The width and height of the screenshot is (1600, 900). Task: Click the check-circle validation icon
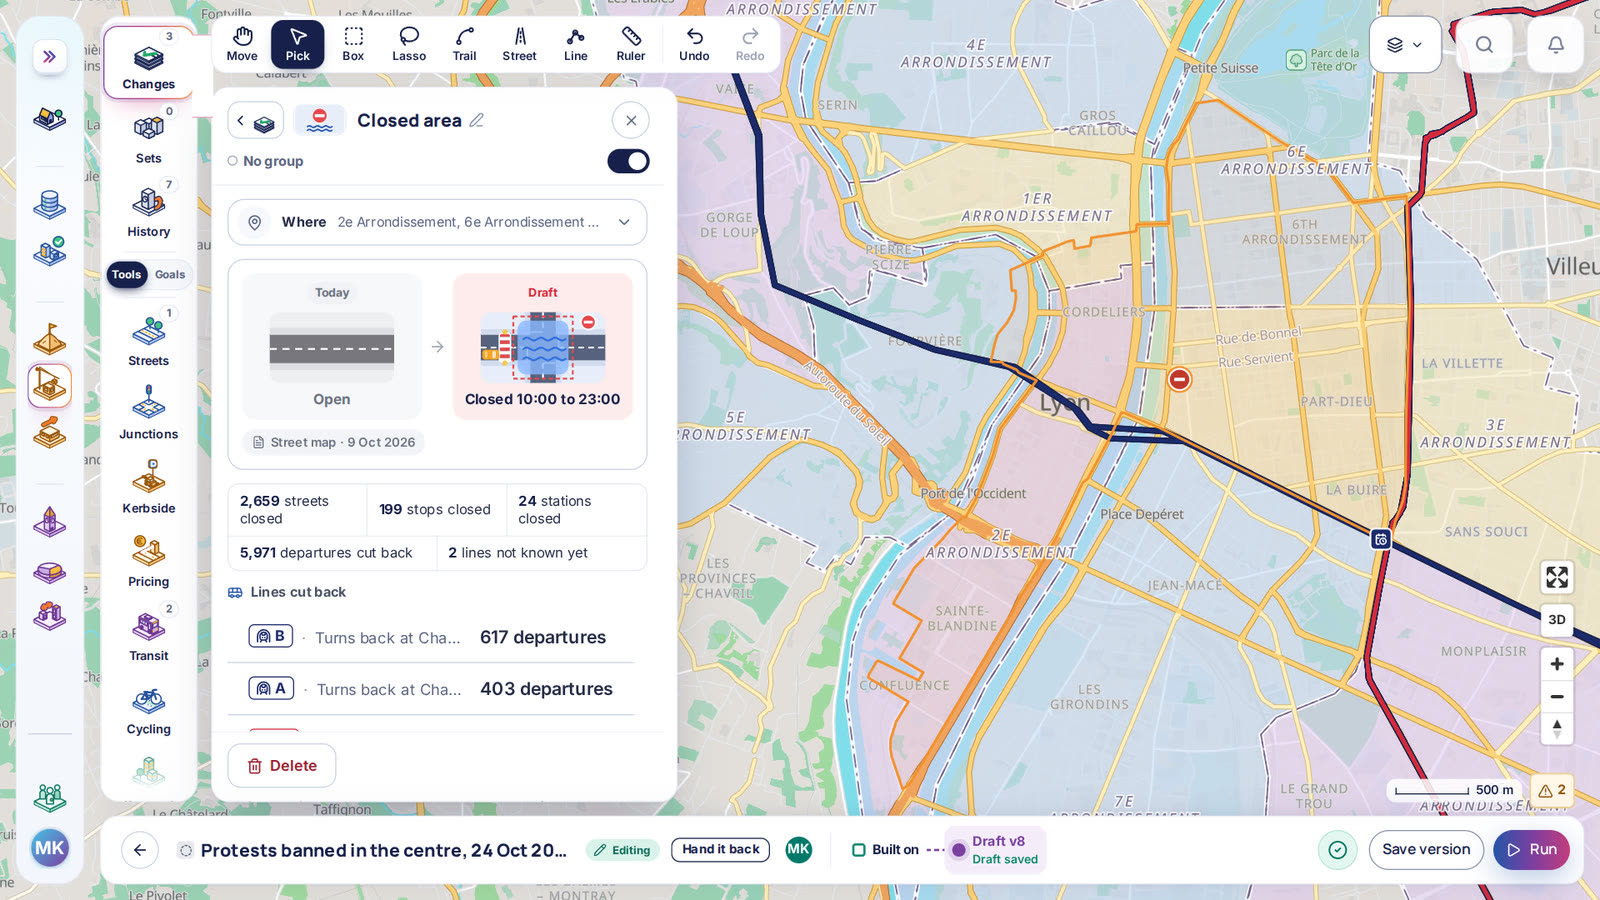pos(1338,850)
